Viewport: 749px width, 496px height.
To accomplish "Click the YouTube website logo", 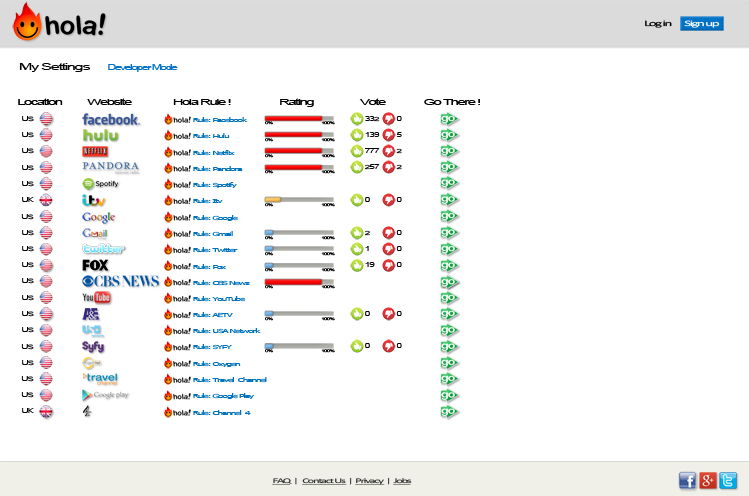I will coord(96,298).
